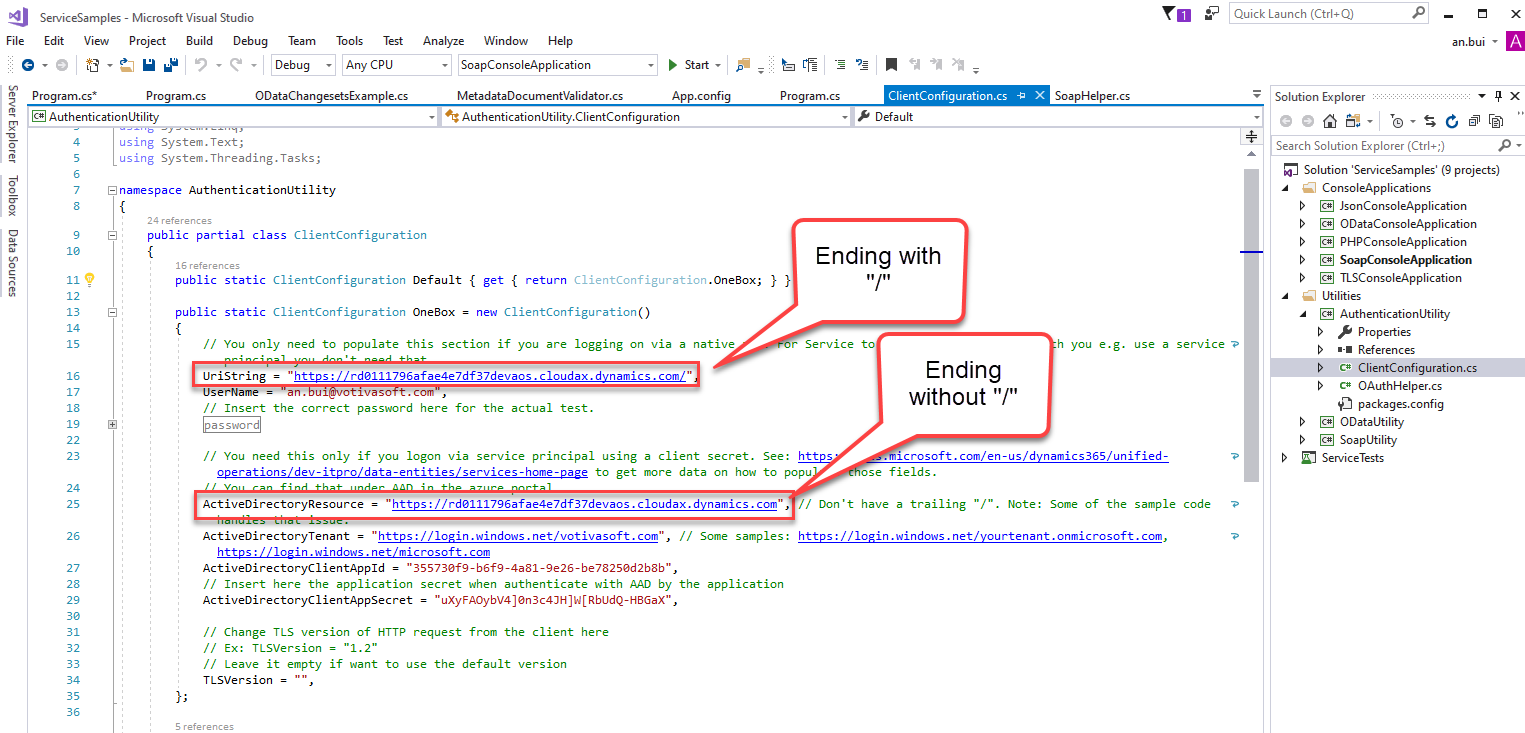Click the Search Solution Explorer field
1525x733 pixels.
[1397, 146]
